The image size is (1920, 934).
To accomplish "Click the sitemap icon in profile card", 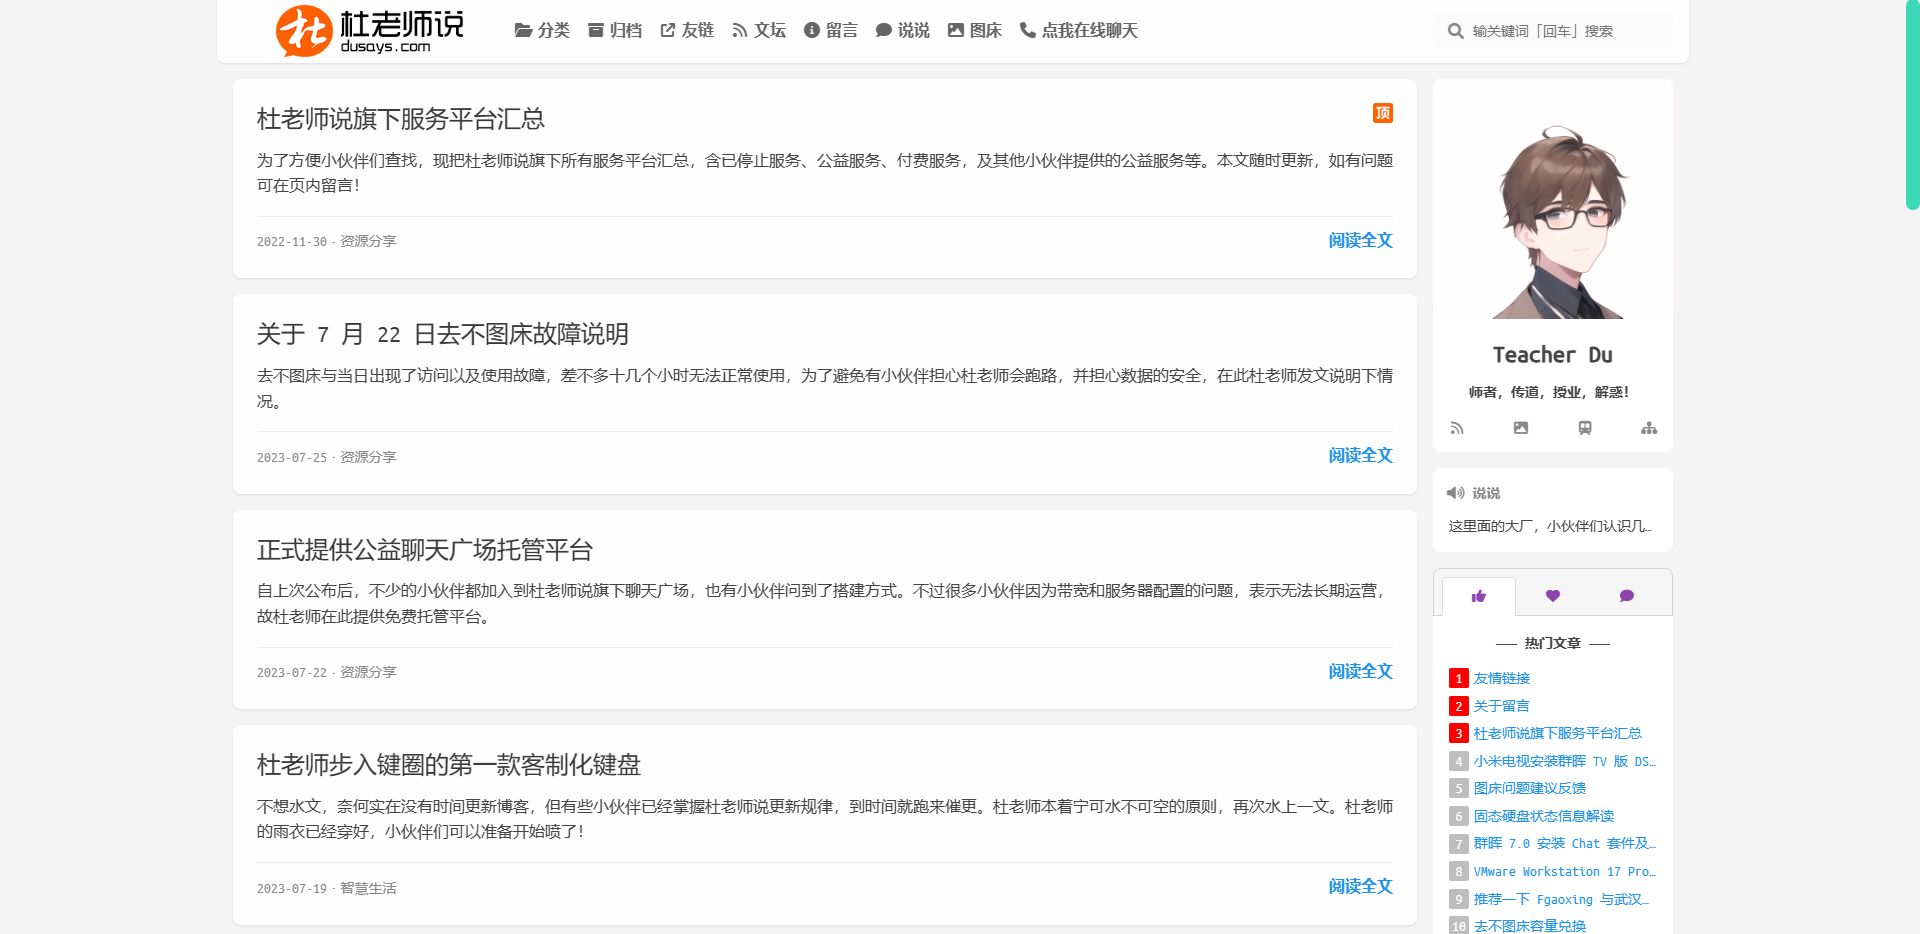I will (1649, 428).
